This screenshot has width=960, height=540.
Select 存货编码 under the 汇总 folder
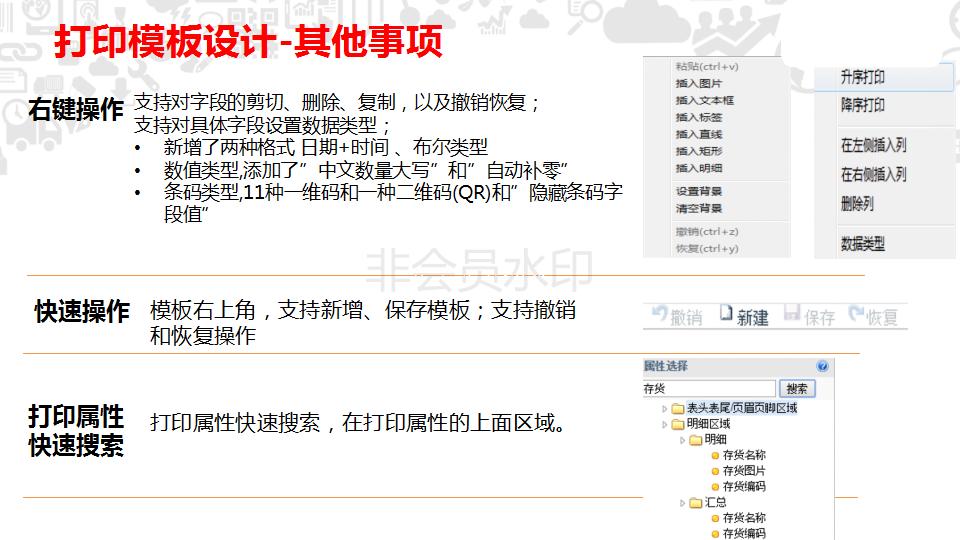(744, 534)
